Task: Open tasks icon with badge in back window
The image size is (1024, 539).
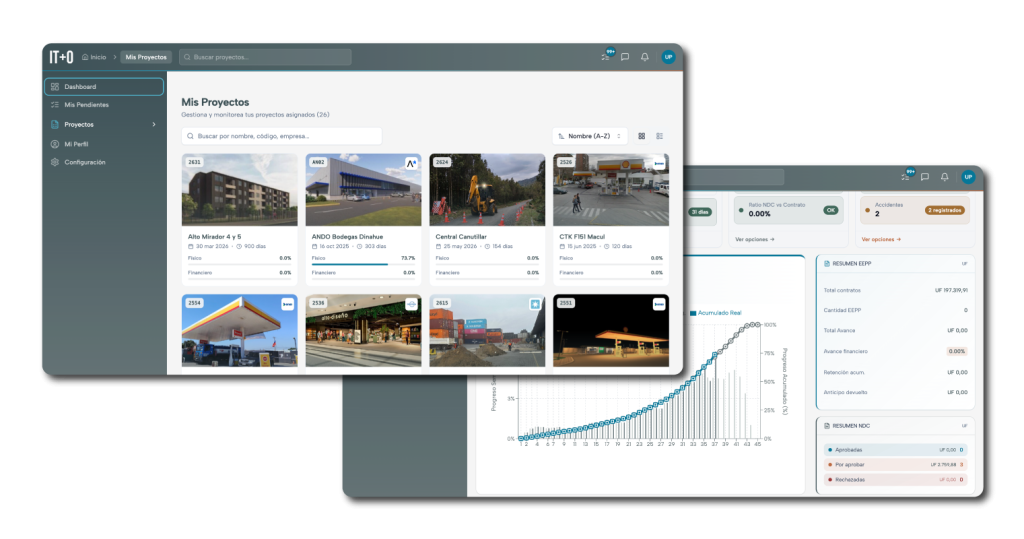Action: [906, 176]
